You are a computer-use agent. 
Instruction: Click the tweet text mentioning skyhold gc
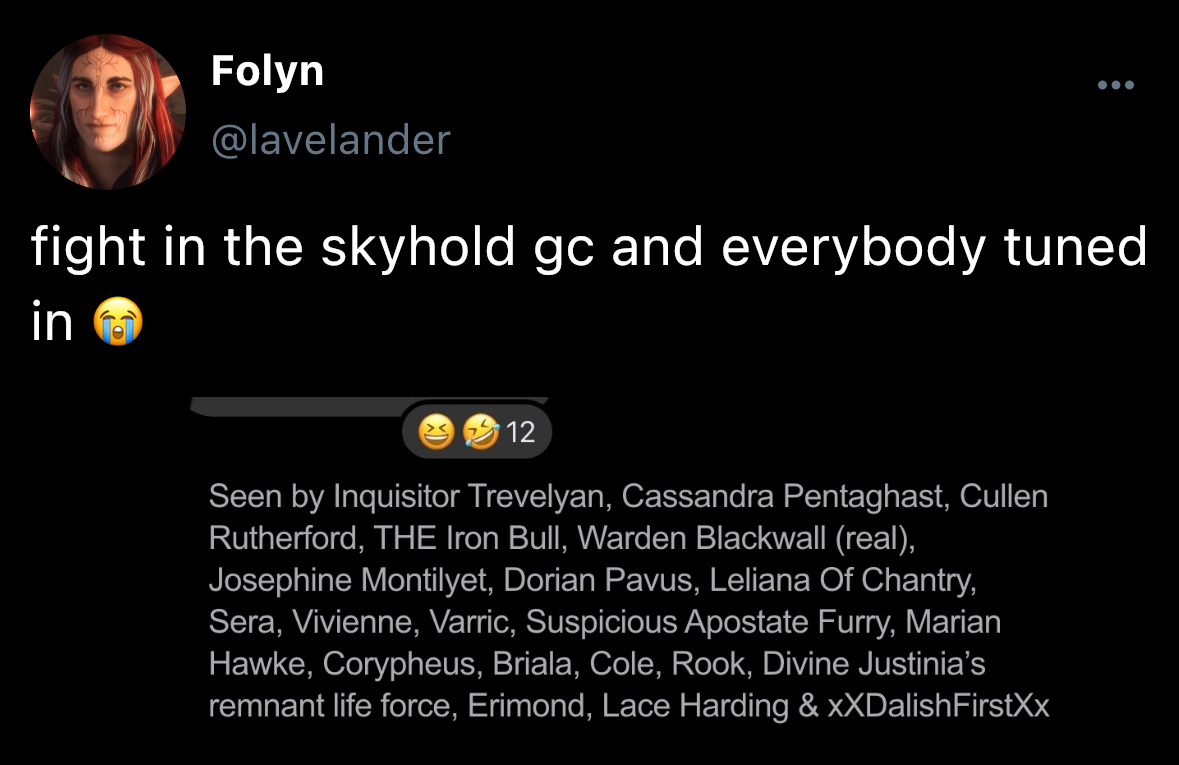[588, 247]
